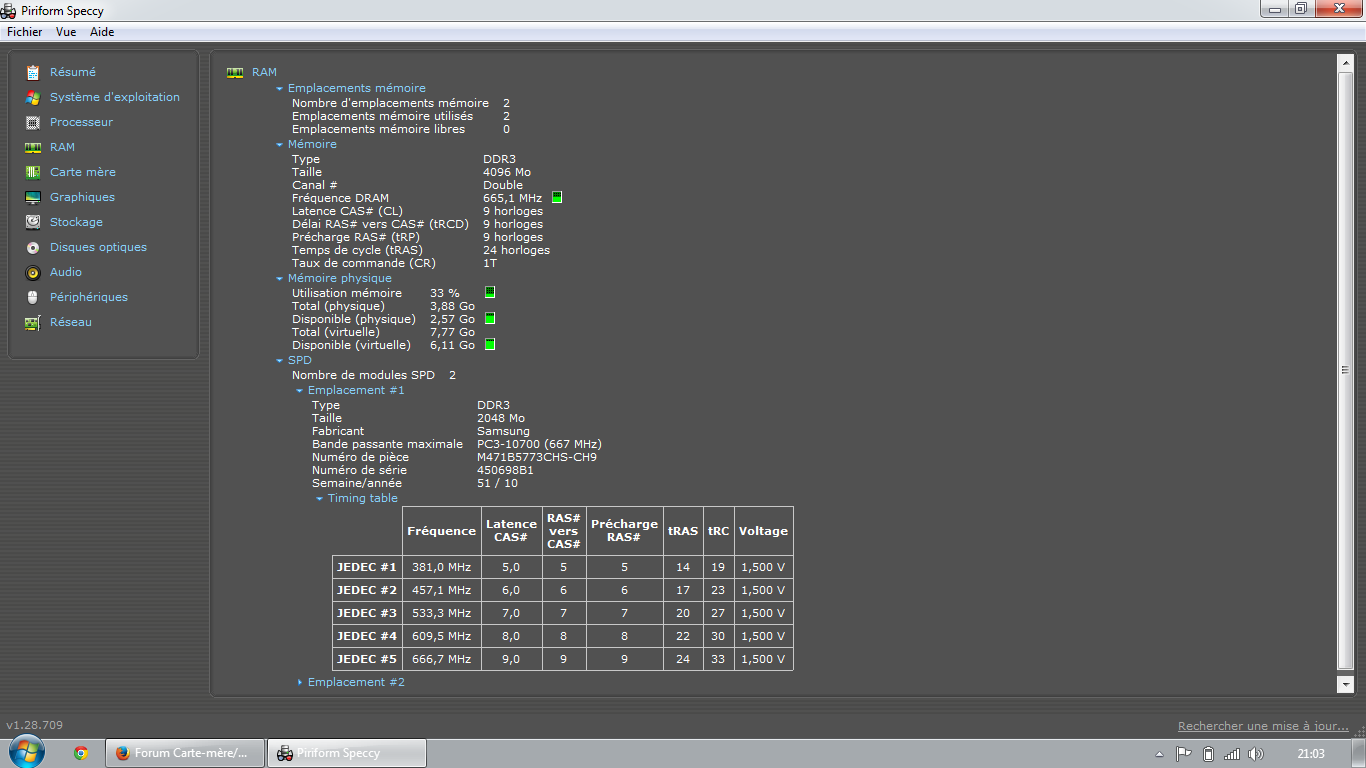Click the Taille value 4096 Mo

coord(507,172)
